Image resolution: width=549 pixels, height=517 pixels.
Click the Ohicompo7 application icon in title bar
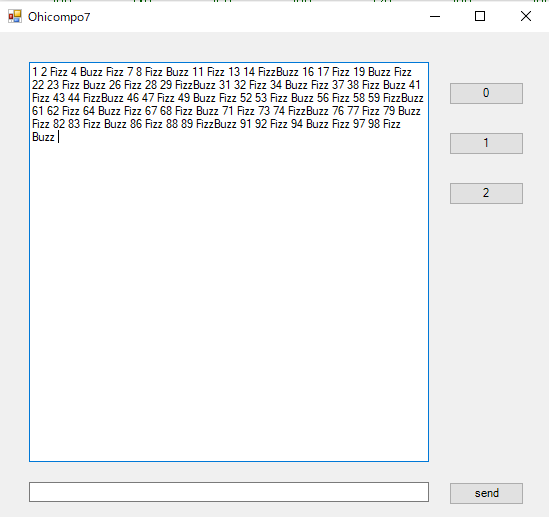coord(15,16)
